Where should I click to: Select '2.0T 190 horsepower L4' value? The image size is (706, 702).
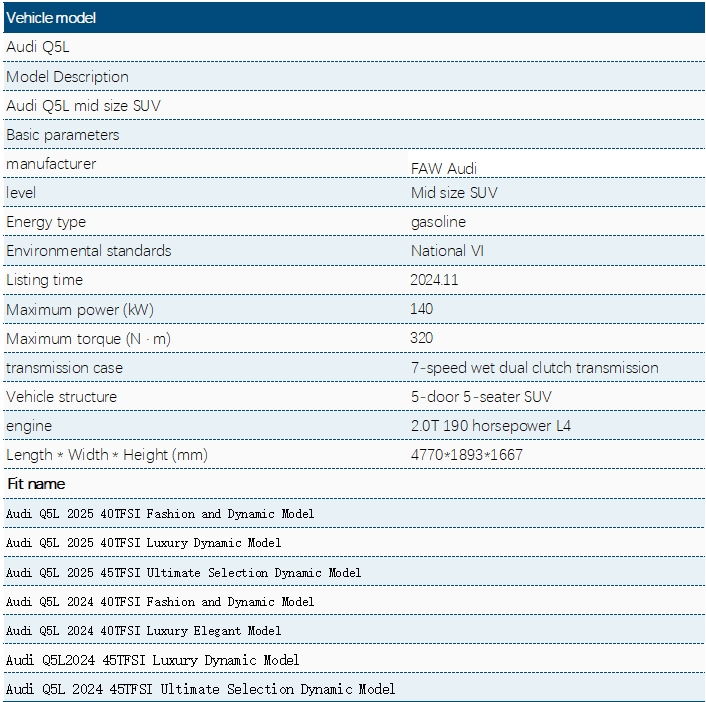click(491, 426)
